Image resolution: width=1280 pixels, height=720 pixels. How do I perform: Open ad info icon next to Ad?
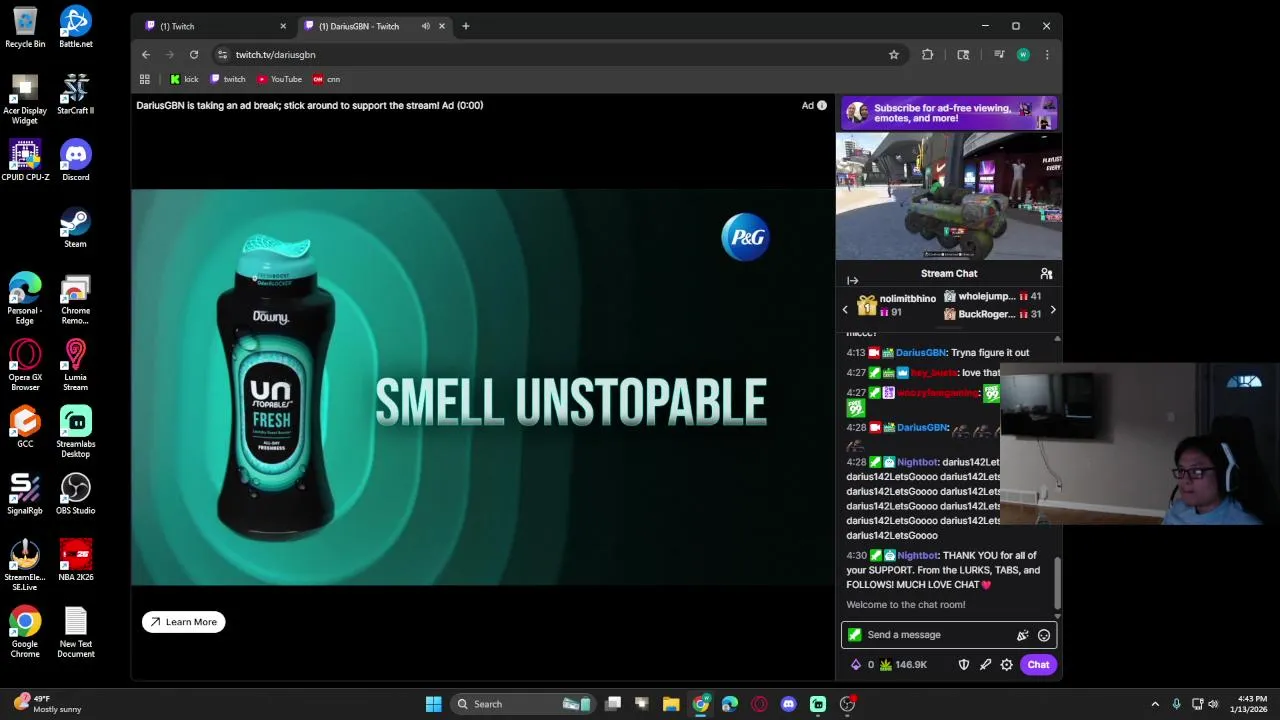pos(822,105)
